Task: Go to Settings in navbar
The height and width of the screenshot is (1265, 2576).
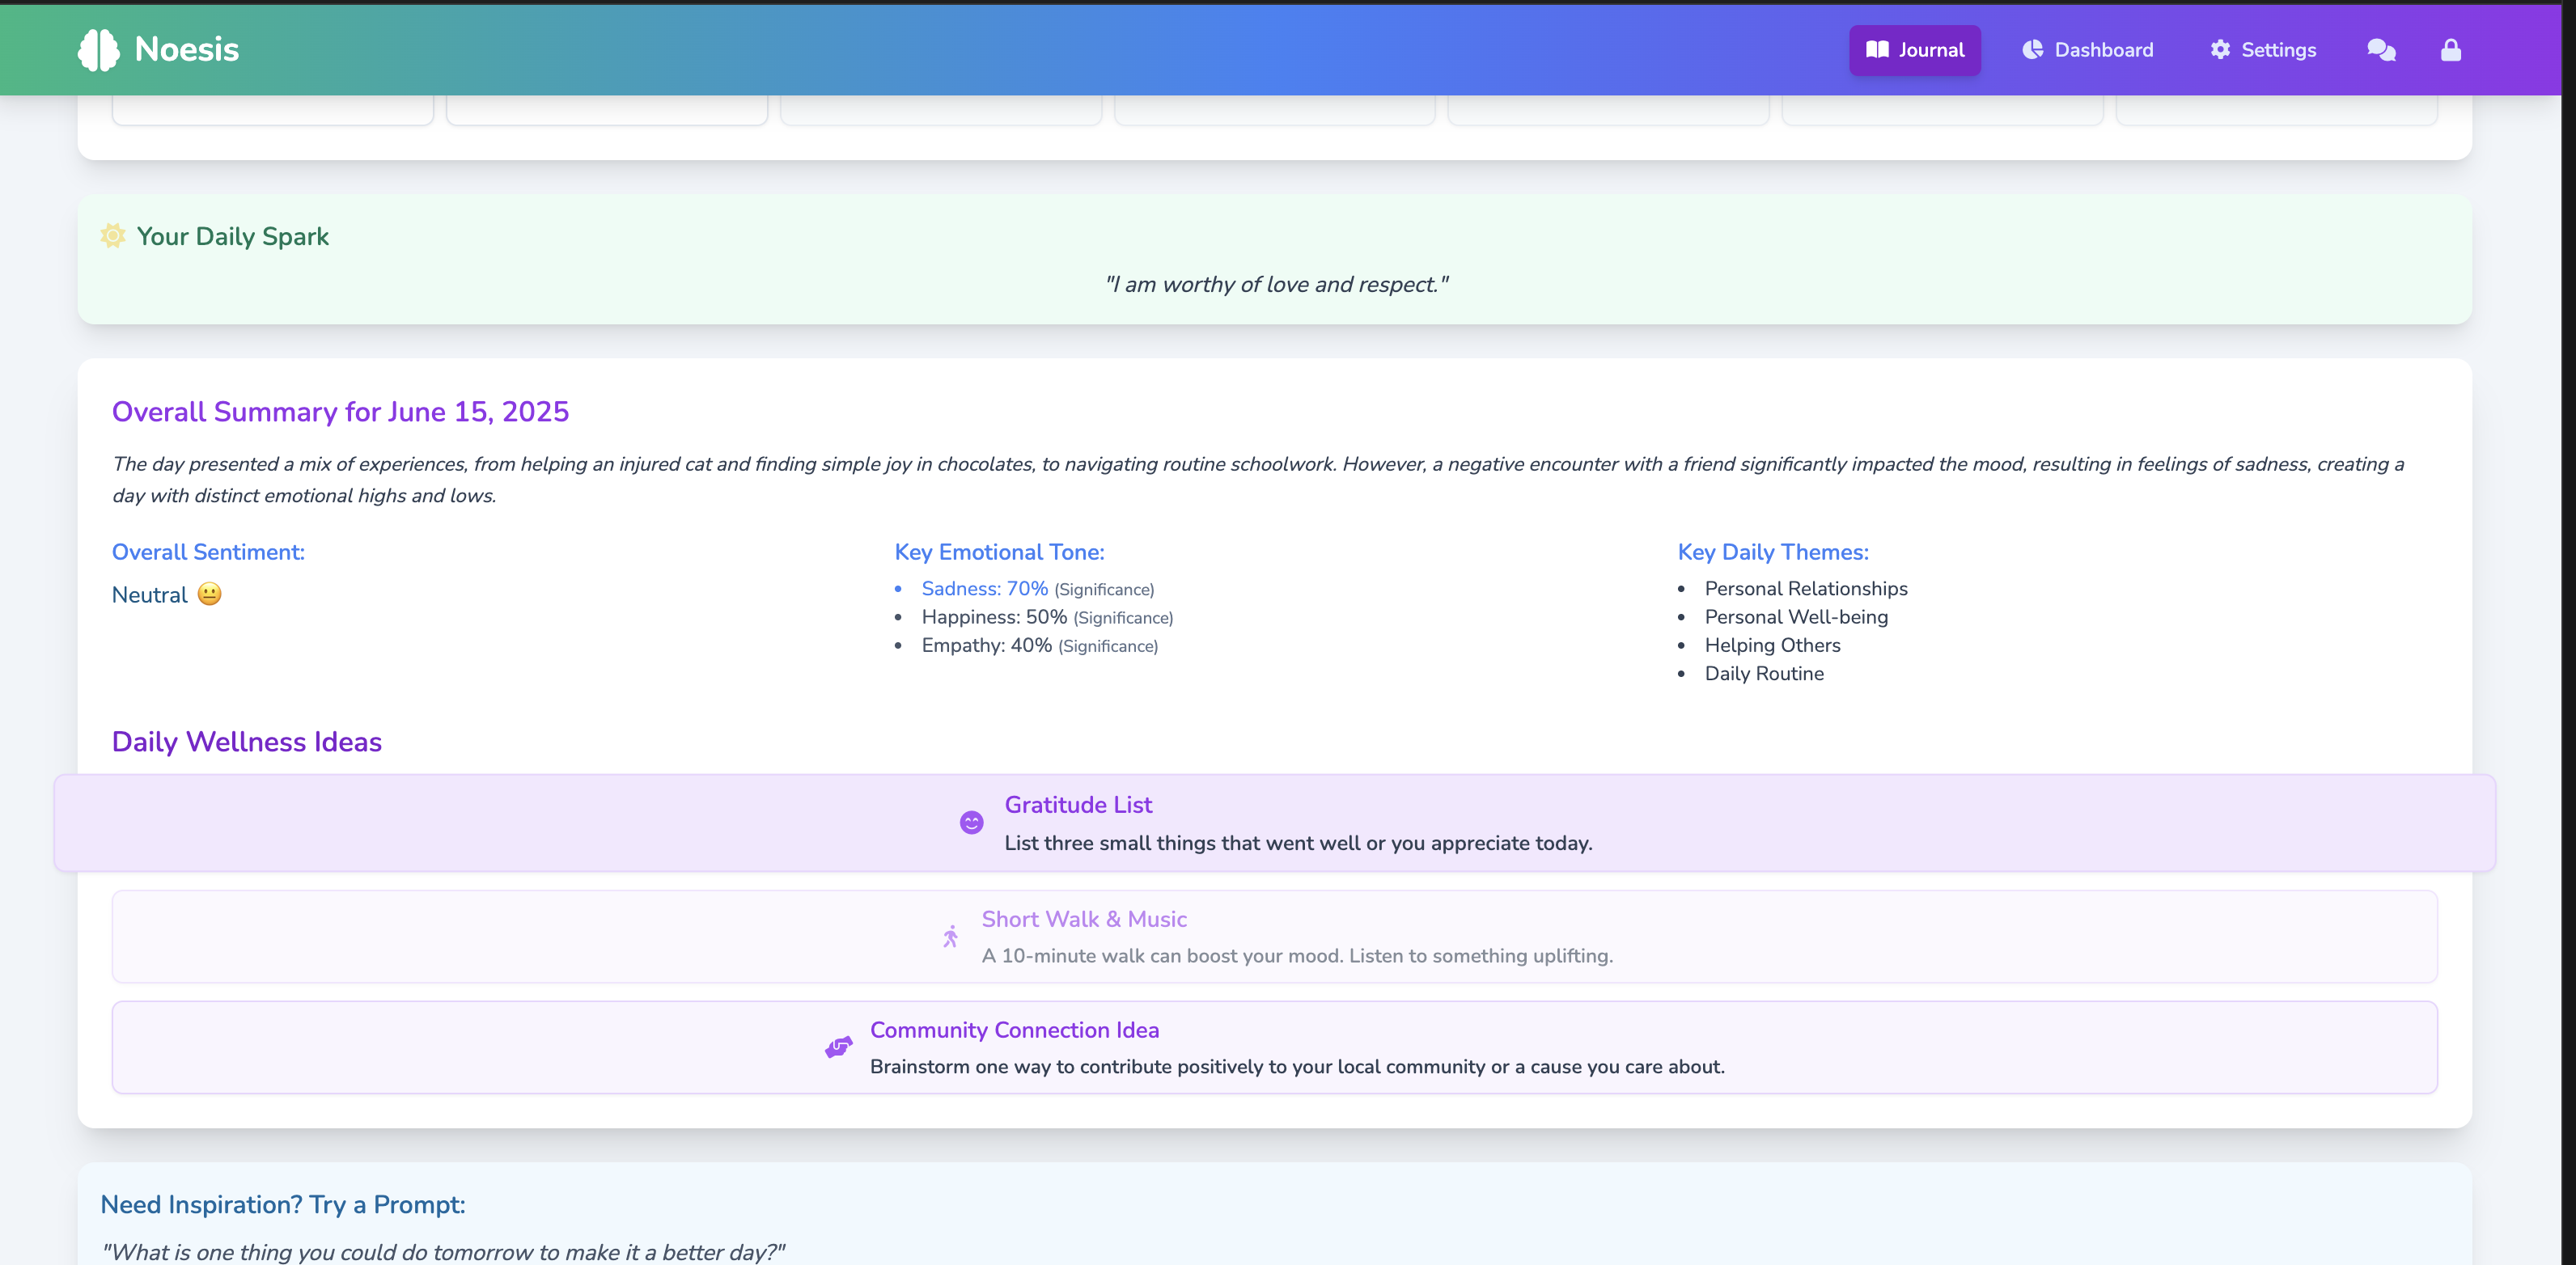Action: (2262, 49)
